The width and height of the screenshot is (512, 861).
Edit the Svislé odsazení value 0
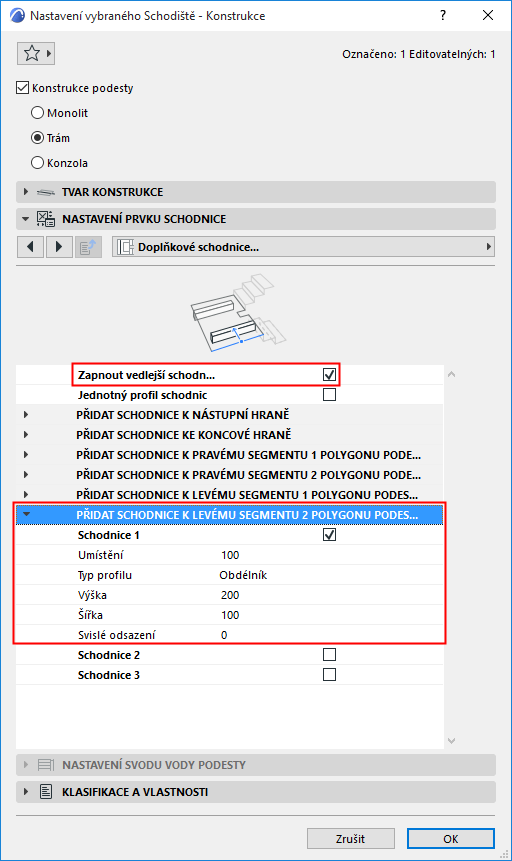coord(224,635)
